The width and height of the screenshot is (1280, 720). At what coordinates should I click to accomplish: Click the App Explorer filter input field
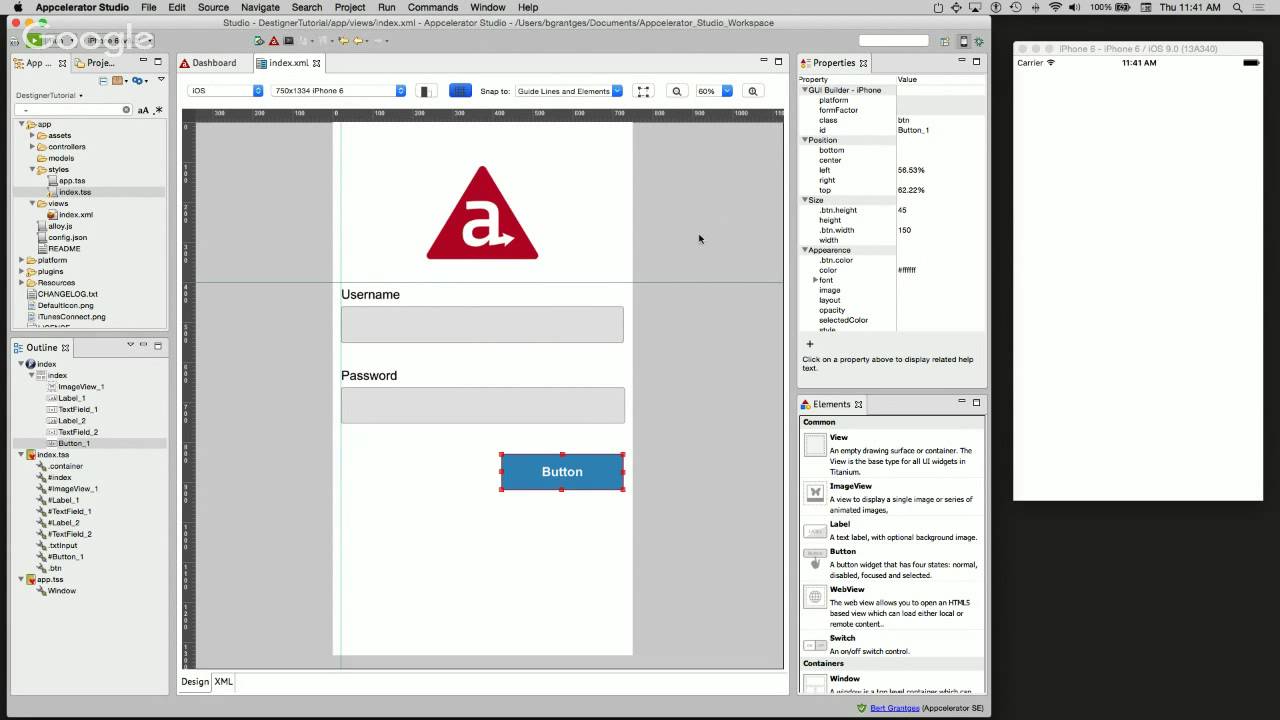72,110
